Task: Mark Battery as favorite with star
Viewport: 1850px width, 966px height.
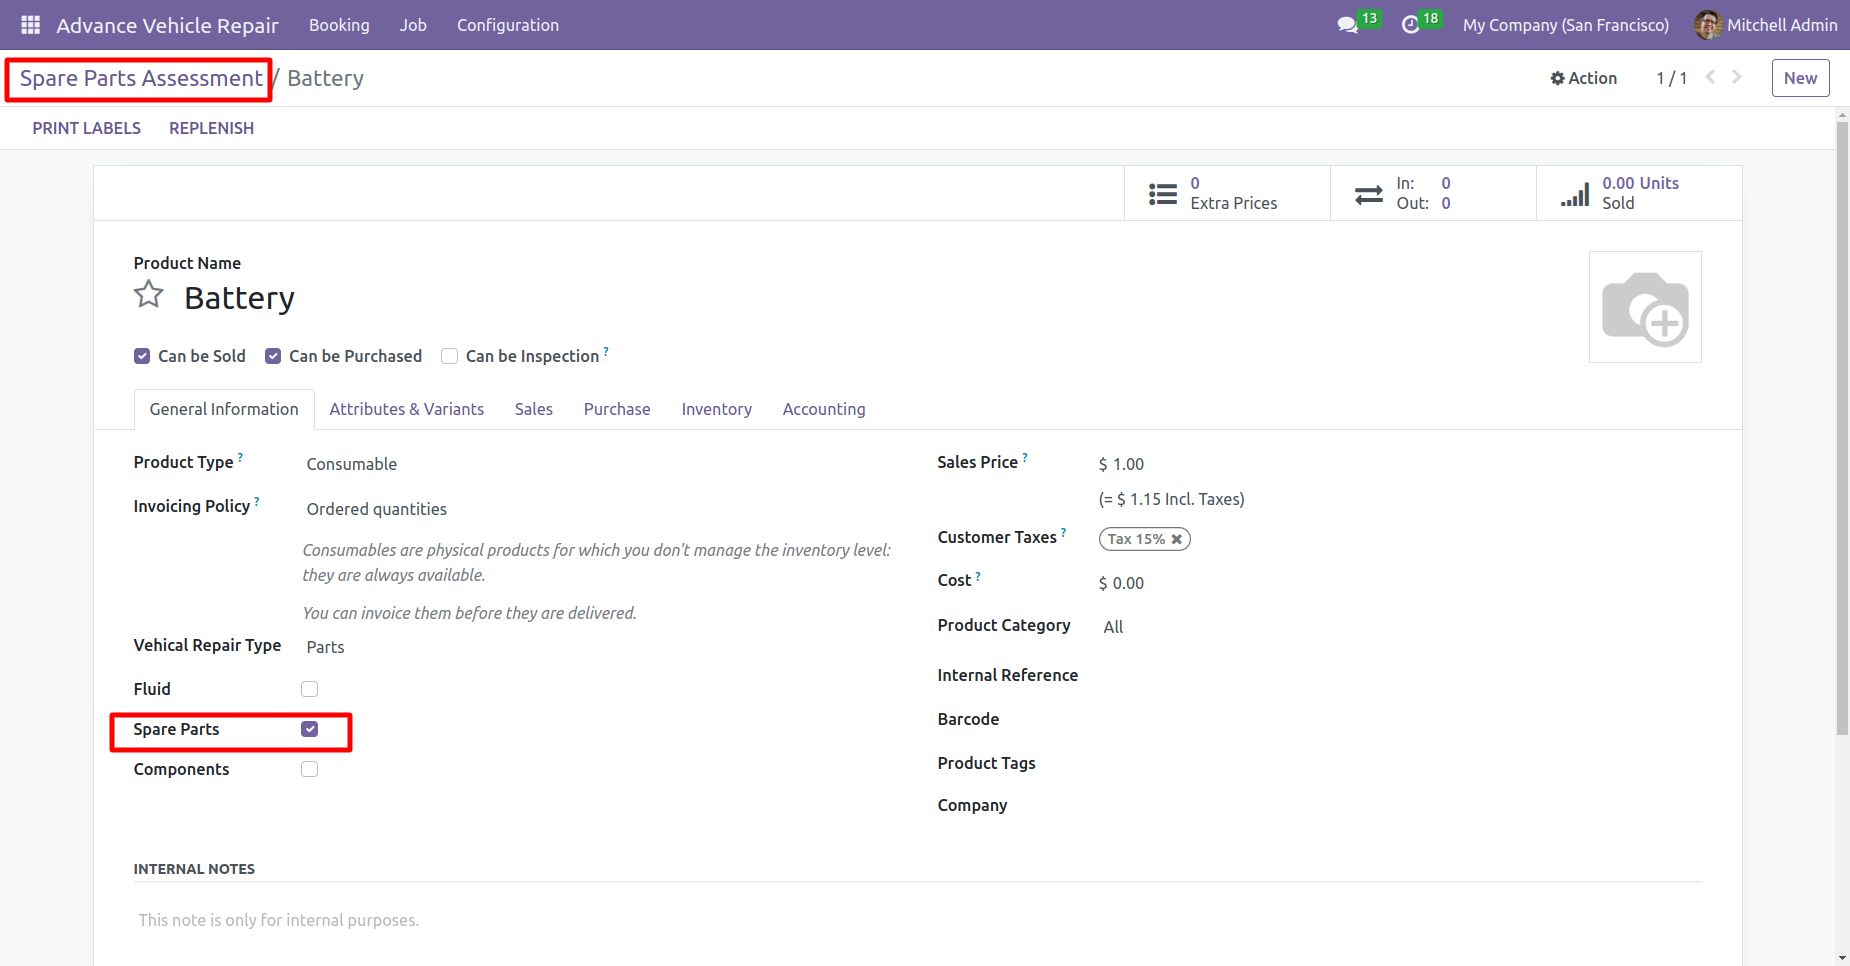Action: pos(149,295)
